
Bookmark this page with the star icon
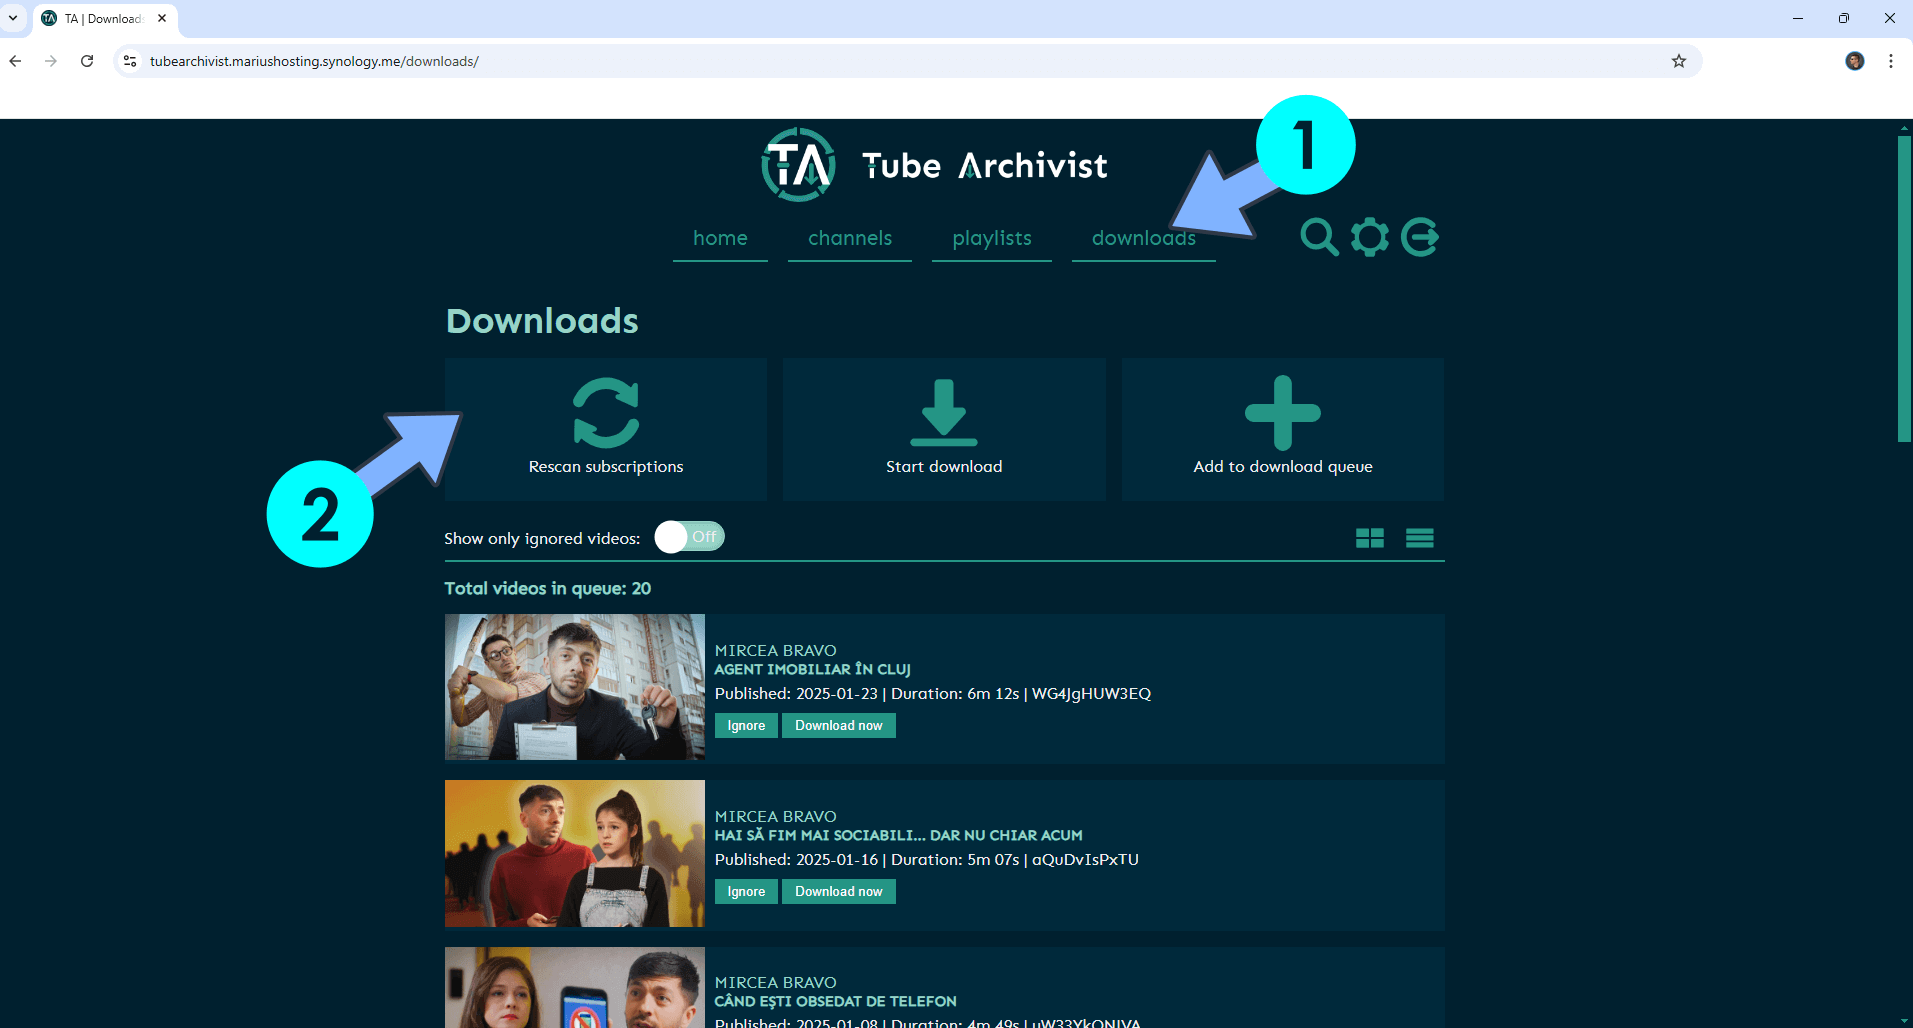click(x=1679, y=61)
